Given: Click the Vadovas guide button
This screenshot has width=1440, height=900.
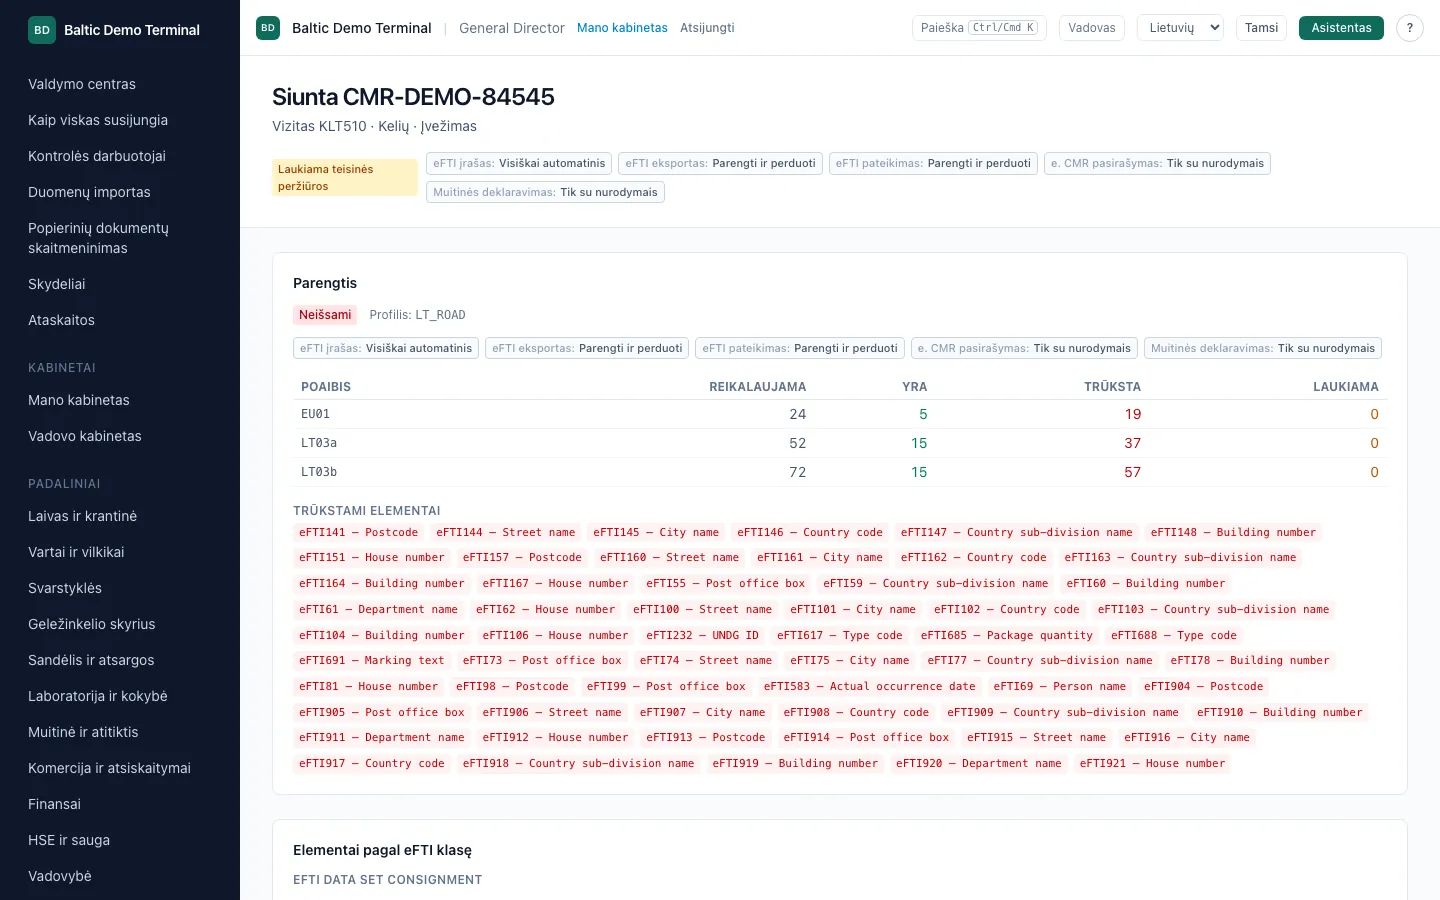Looking at the screenshot, I should (1092, 28).
